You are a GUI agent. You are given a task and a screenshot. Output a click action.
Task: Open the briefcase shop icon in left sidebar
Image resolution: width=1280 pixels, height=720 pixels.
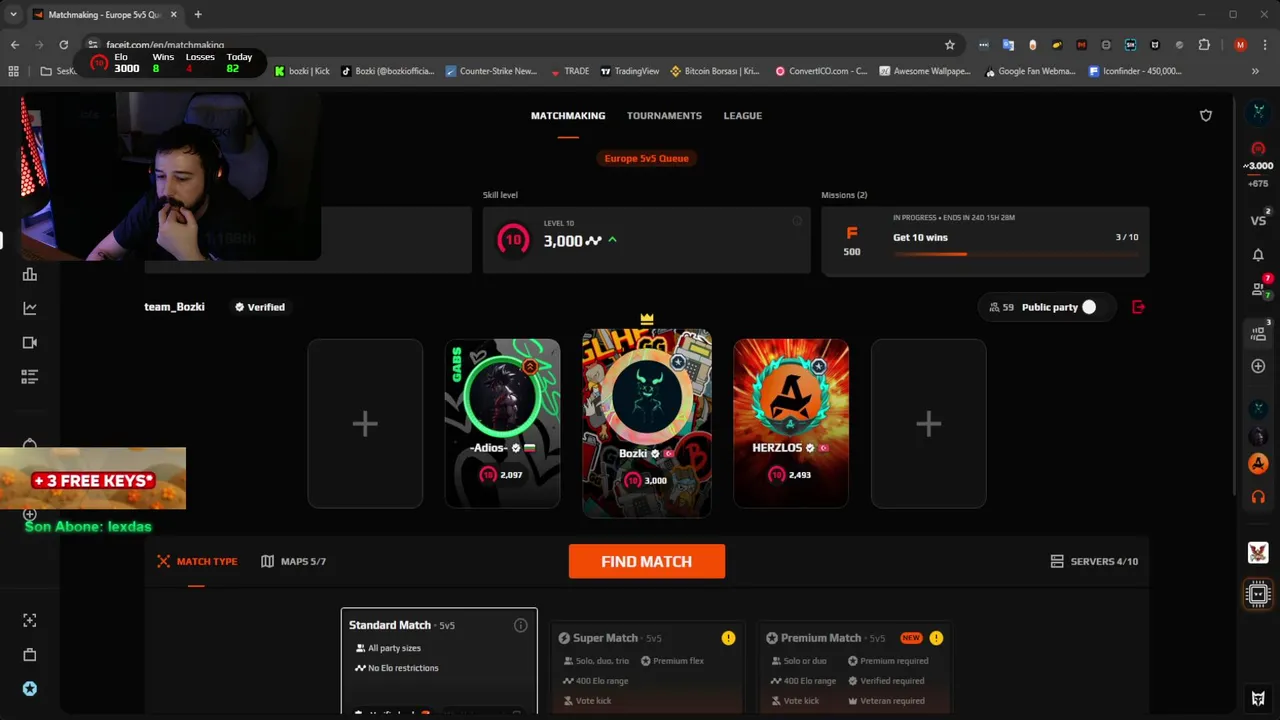30,655
